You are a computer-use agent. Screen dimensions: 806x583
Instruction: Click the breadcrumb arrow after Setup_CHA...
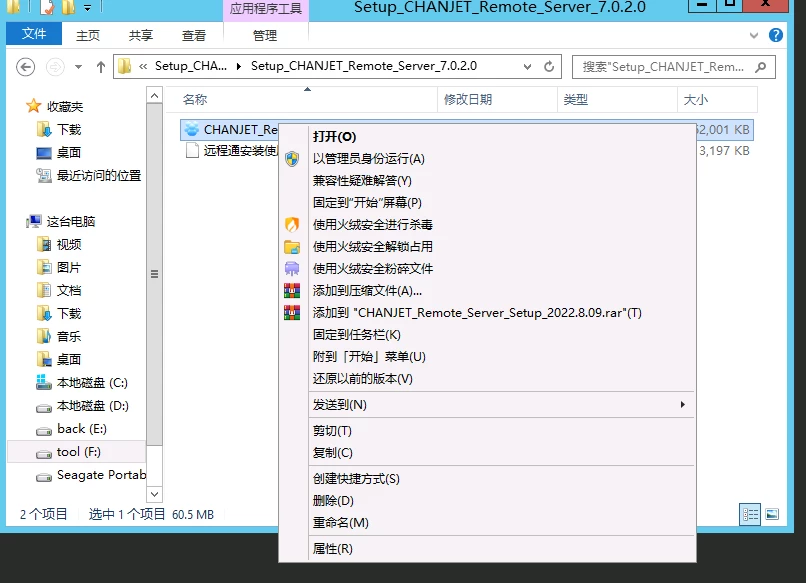[239, 66]
